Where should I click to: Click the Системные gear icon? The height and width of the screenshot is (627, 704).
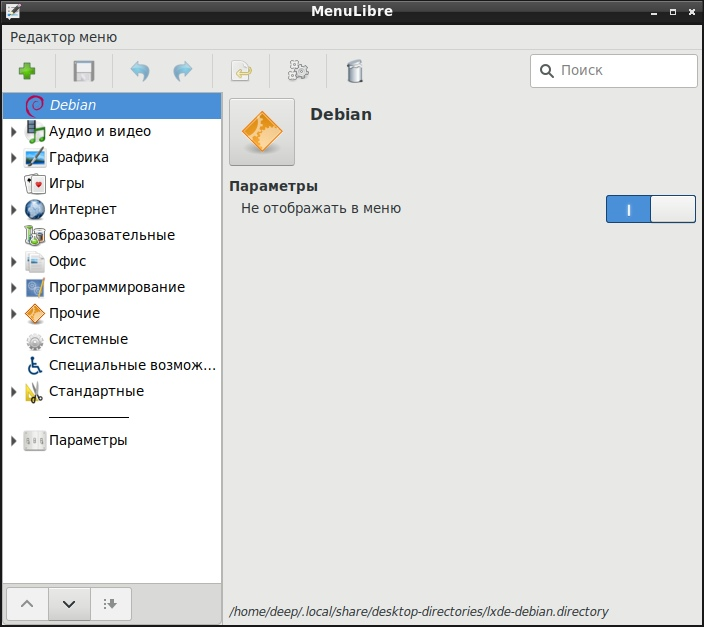coord(35,341)
